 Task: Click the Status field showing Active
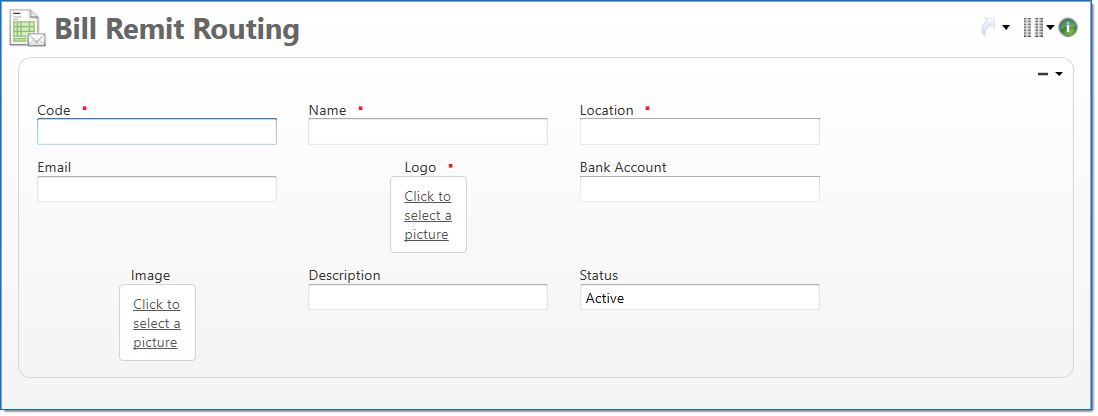coord(699,297)
